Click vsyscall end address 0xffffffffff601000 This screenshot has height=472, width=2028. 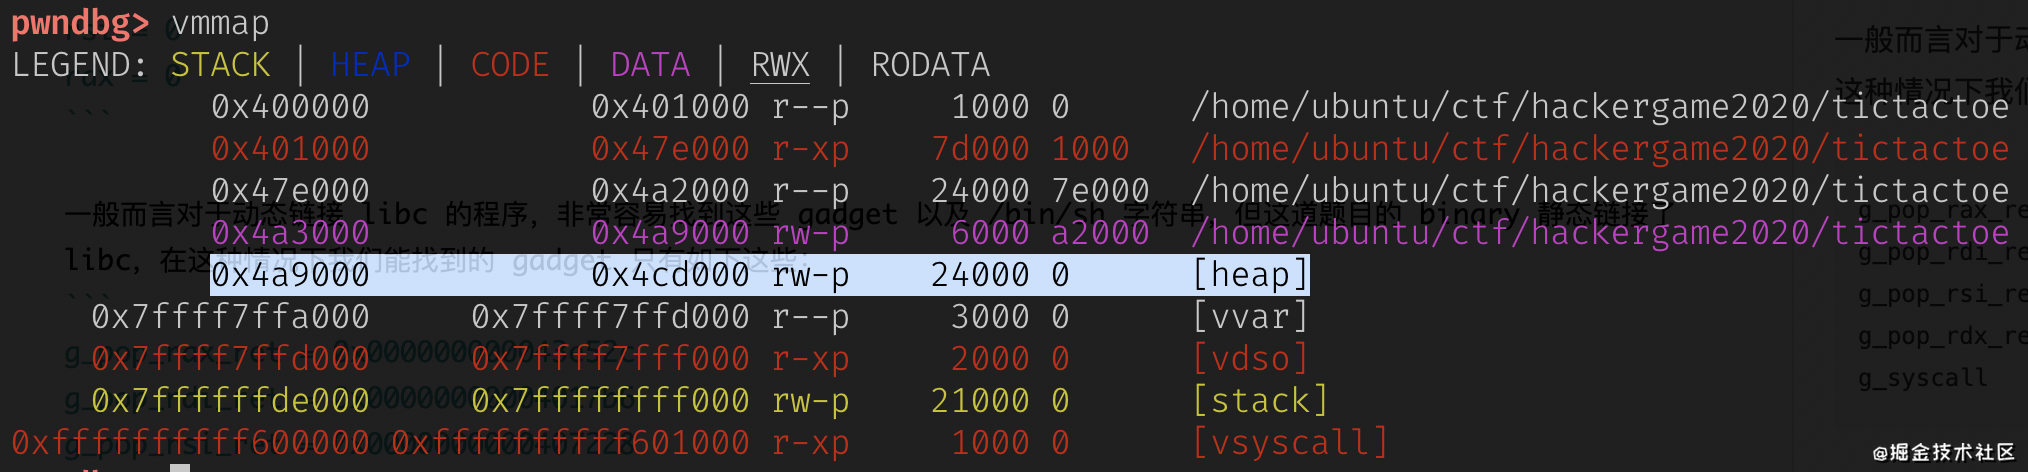point(570,443)
